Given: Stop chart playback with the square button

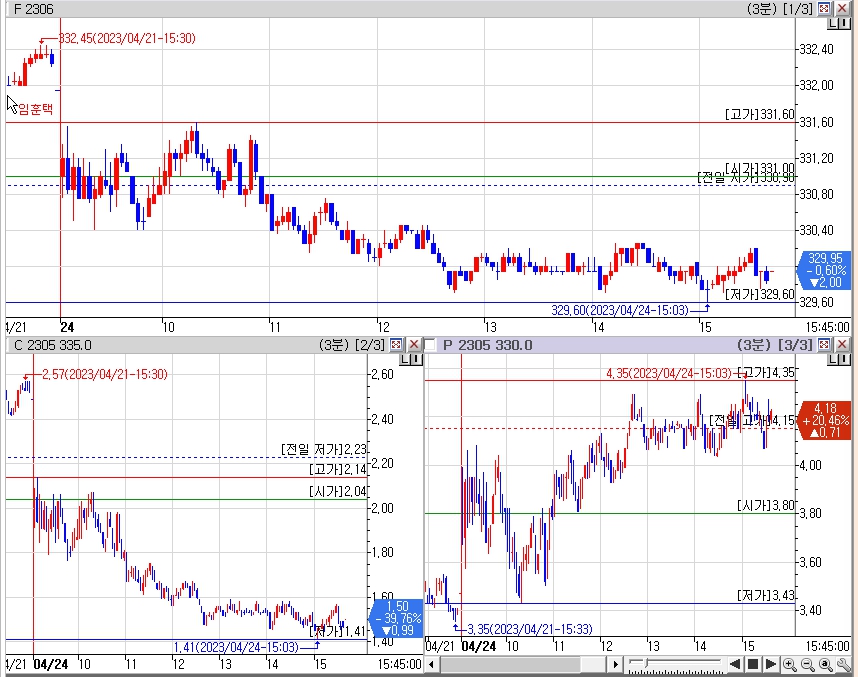Looking at the screenshot, I should click(x=753, y=664).
